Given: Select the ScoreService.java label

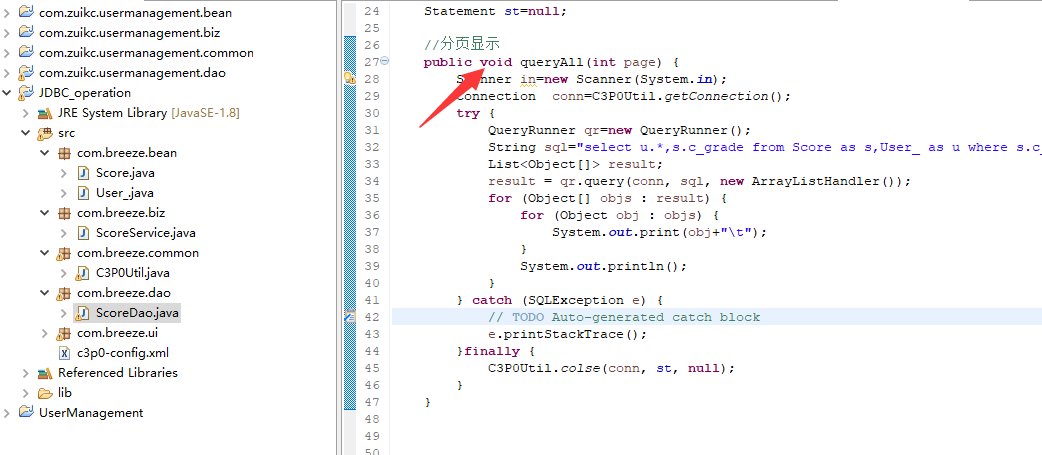Looking at the screenshot, I should 146,232.
